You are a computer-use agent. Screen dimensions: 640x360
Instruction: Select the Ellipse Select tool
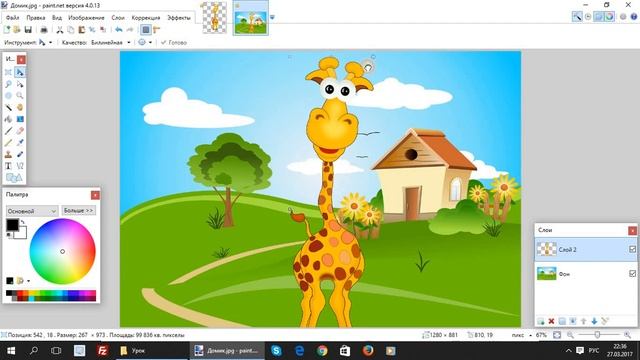pyautogui.click(x=8, y=96)
